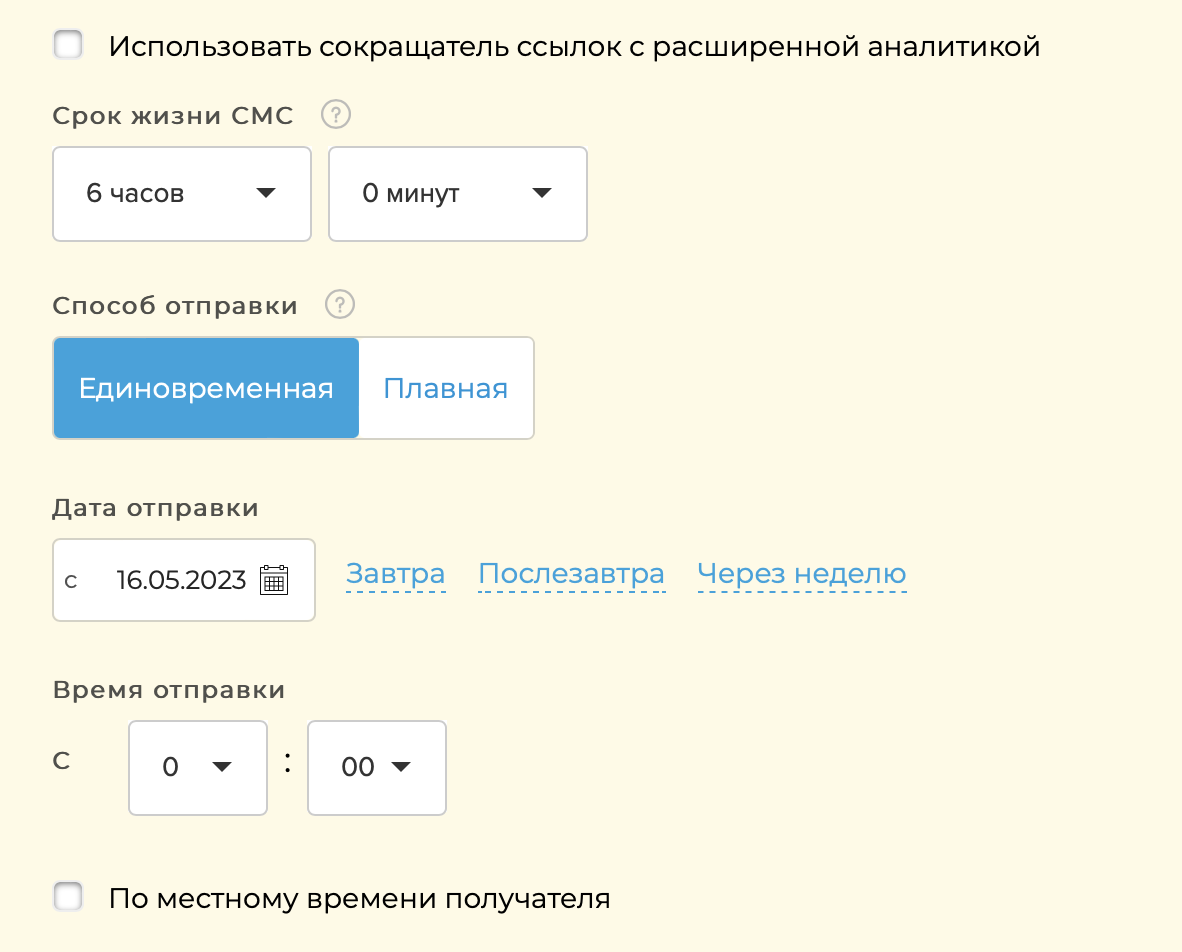Viewport: 1182px width, 952px height.
Task: Click the По местному времени получателя label text
Action: point(359,898)
